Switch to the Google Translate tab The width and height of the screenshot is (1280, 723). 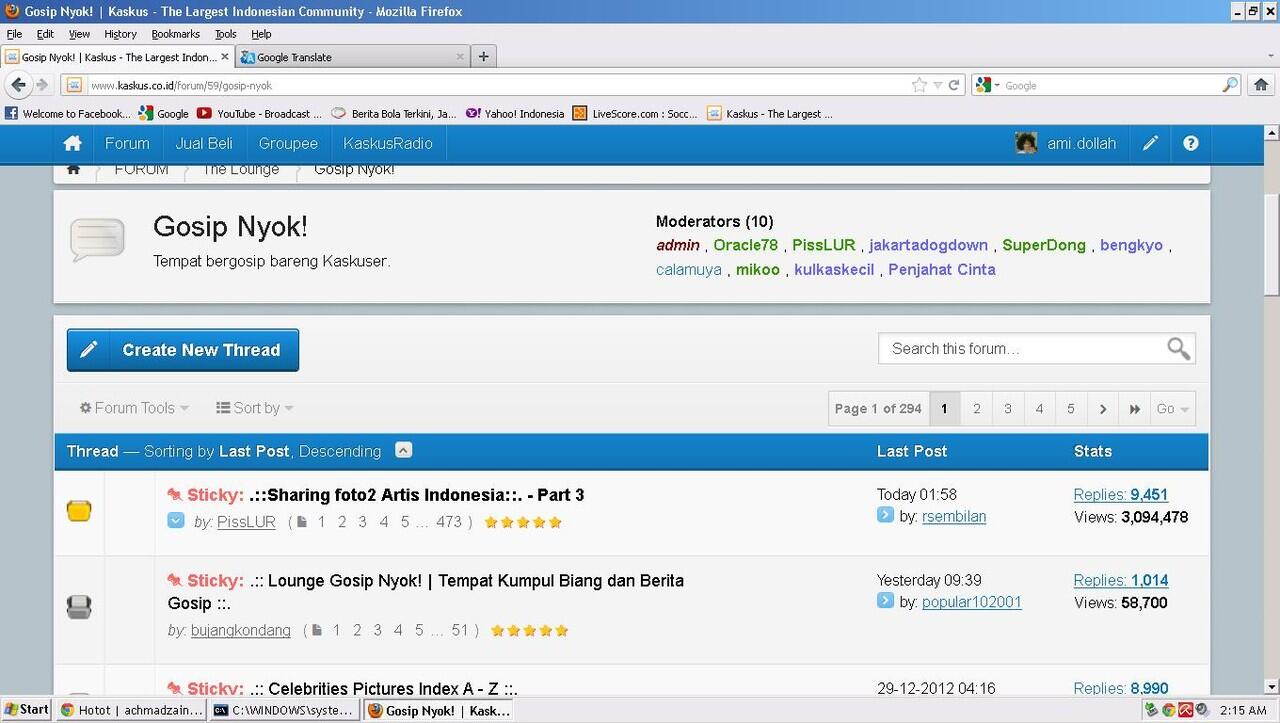point(353,57)
